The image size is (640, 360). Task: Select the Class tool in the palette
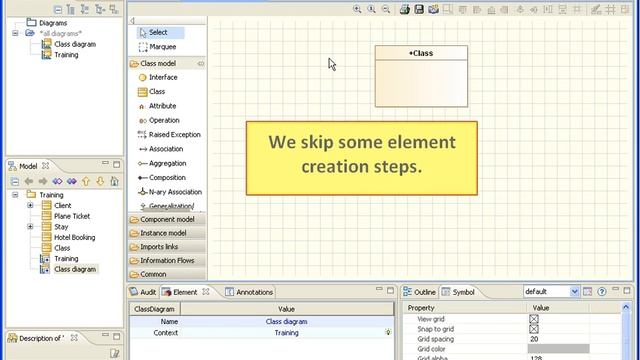(x=152, y=91)
